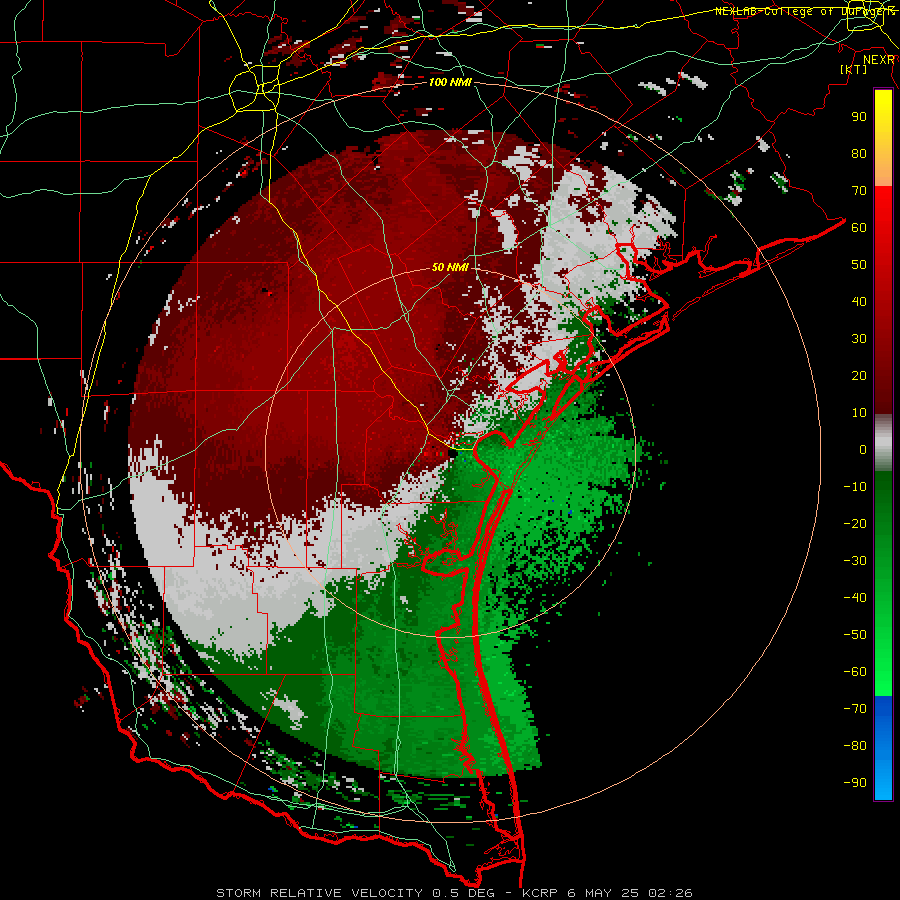Click the -10 value on the color scale
This screenshot has width=900, height=900.
(855, 487)
